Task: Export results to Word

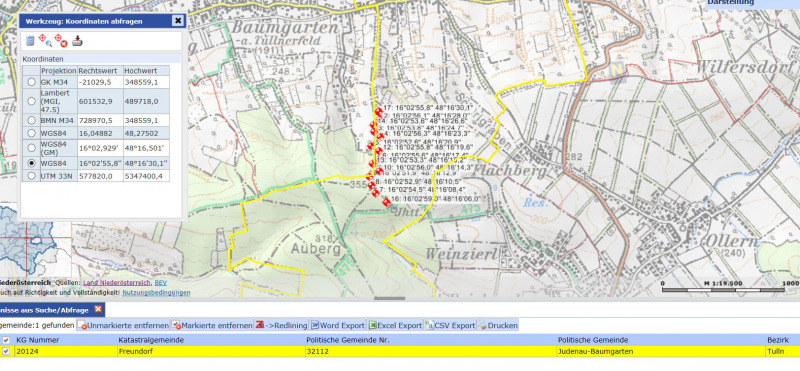Action: point(338,325)
